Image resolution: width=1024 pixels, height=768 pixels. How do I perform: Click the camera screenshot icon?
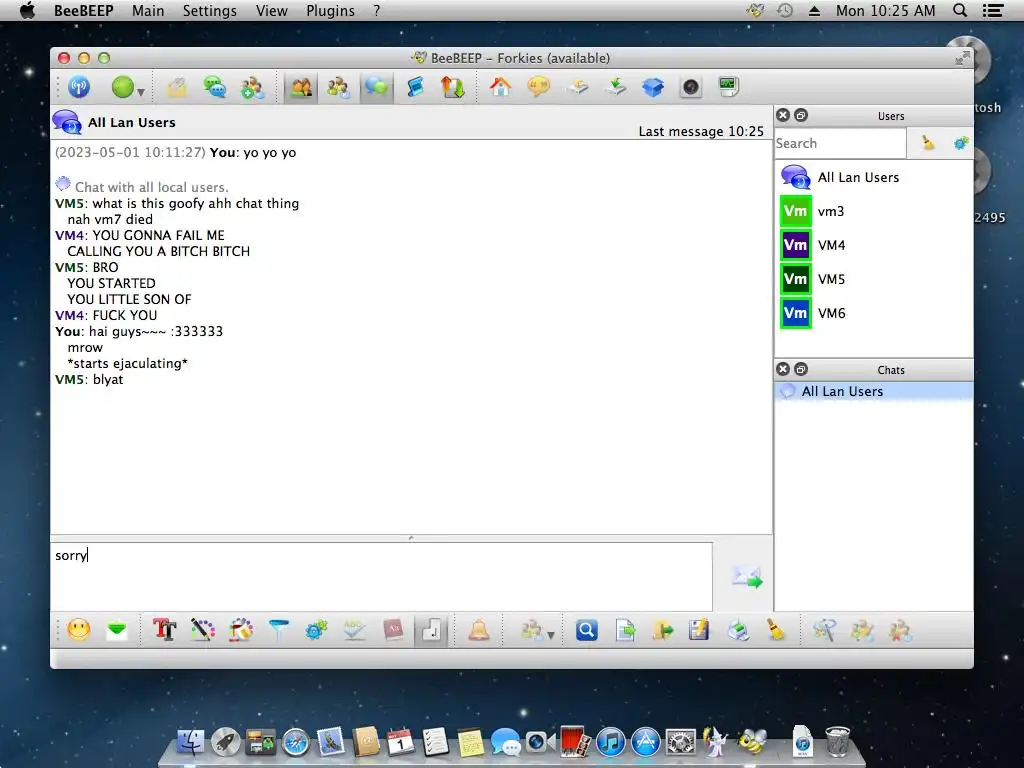tap(690, 87)
